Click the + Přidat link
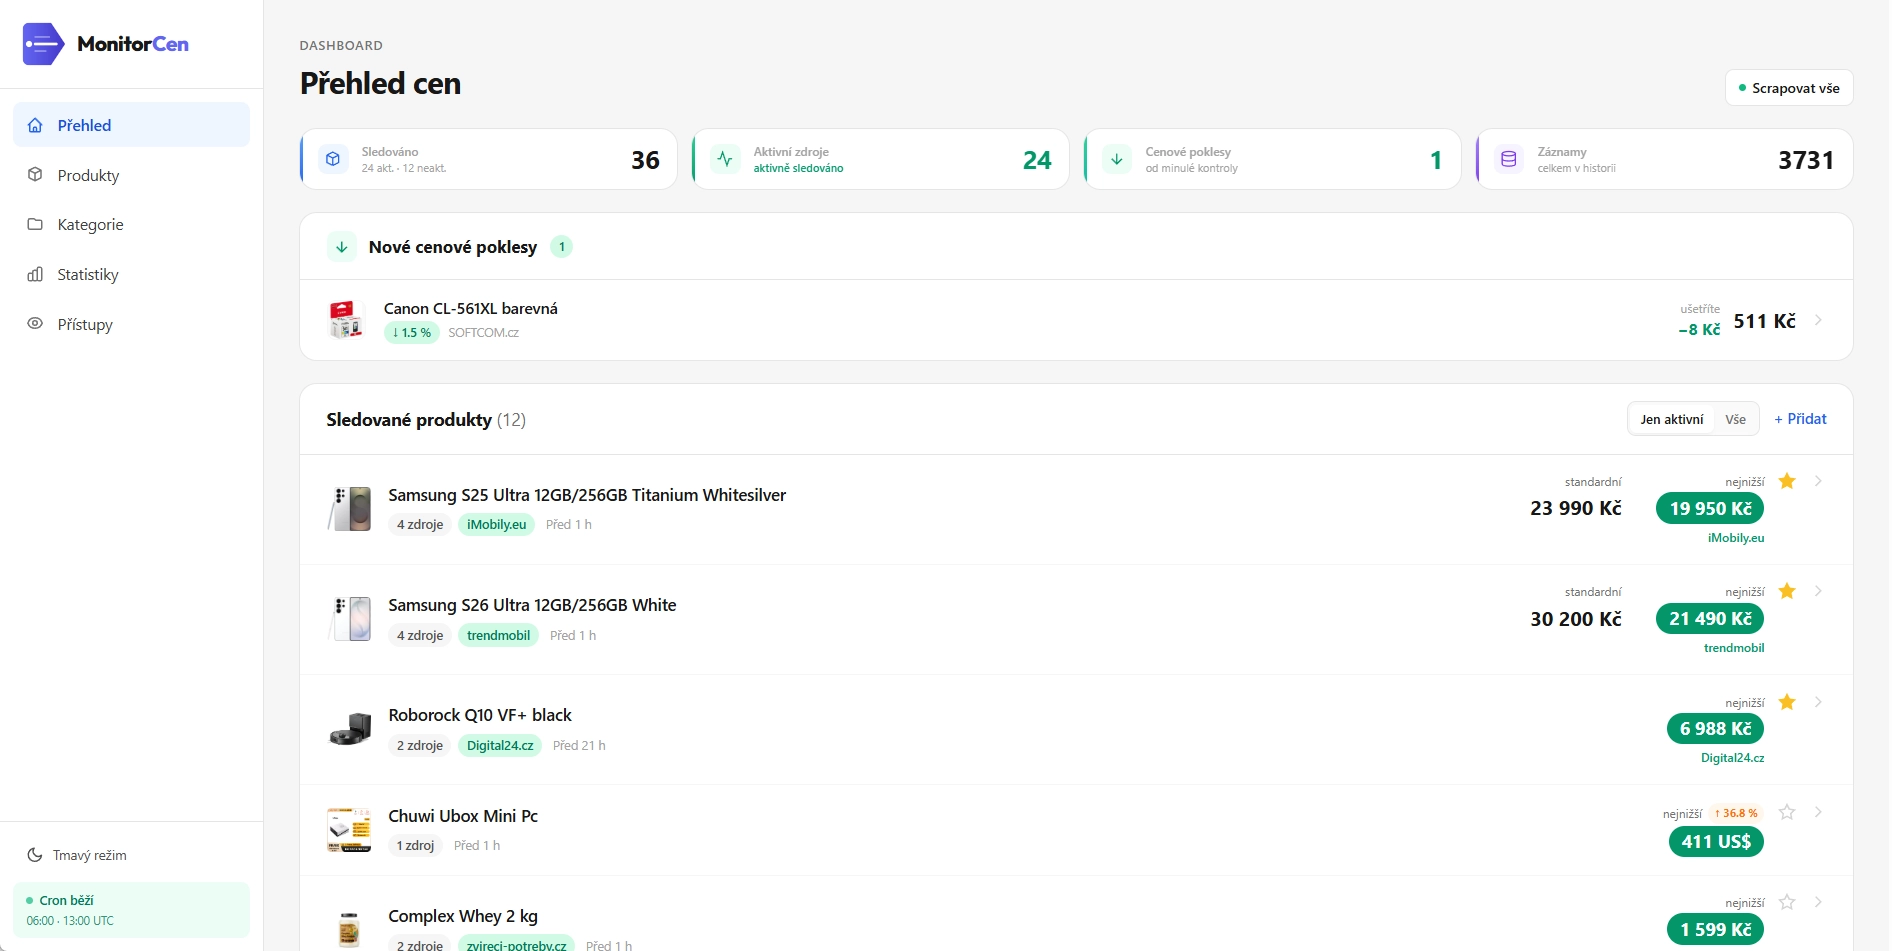Screen dimensions: 1892x951 pyautogui.click(x=1800, y=419)
